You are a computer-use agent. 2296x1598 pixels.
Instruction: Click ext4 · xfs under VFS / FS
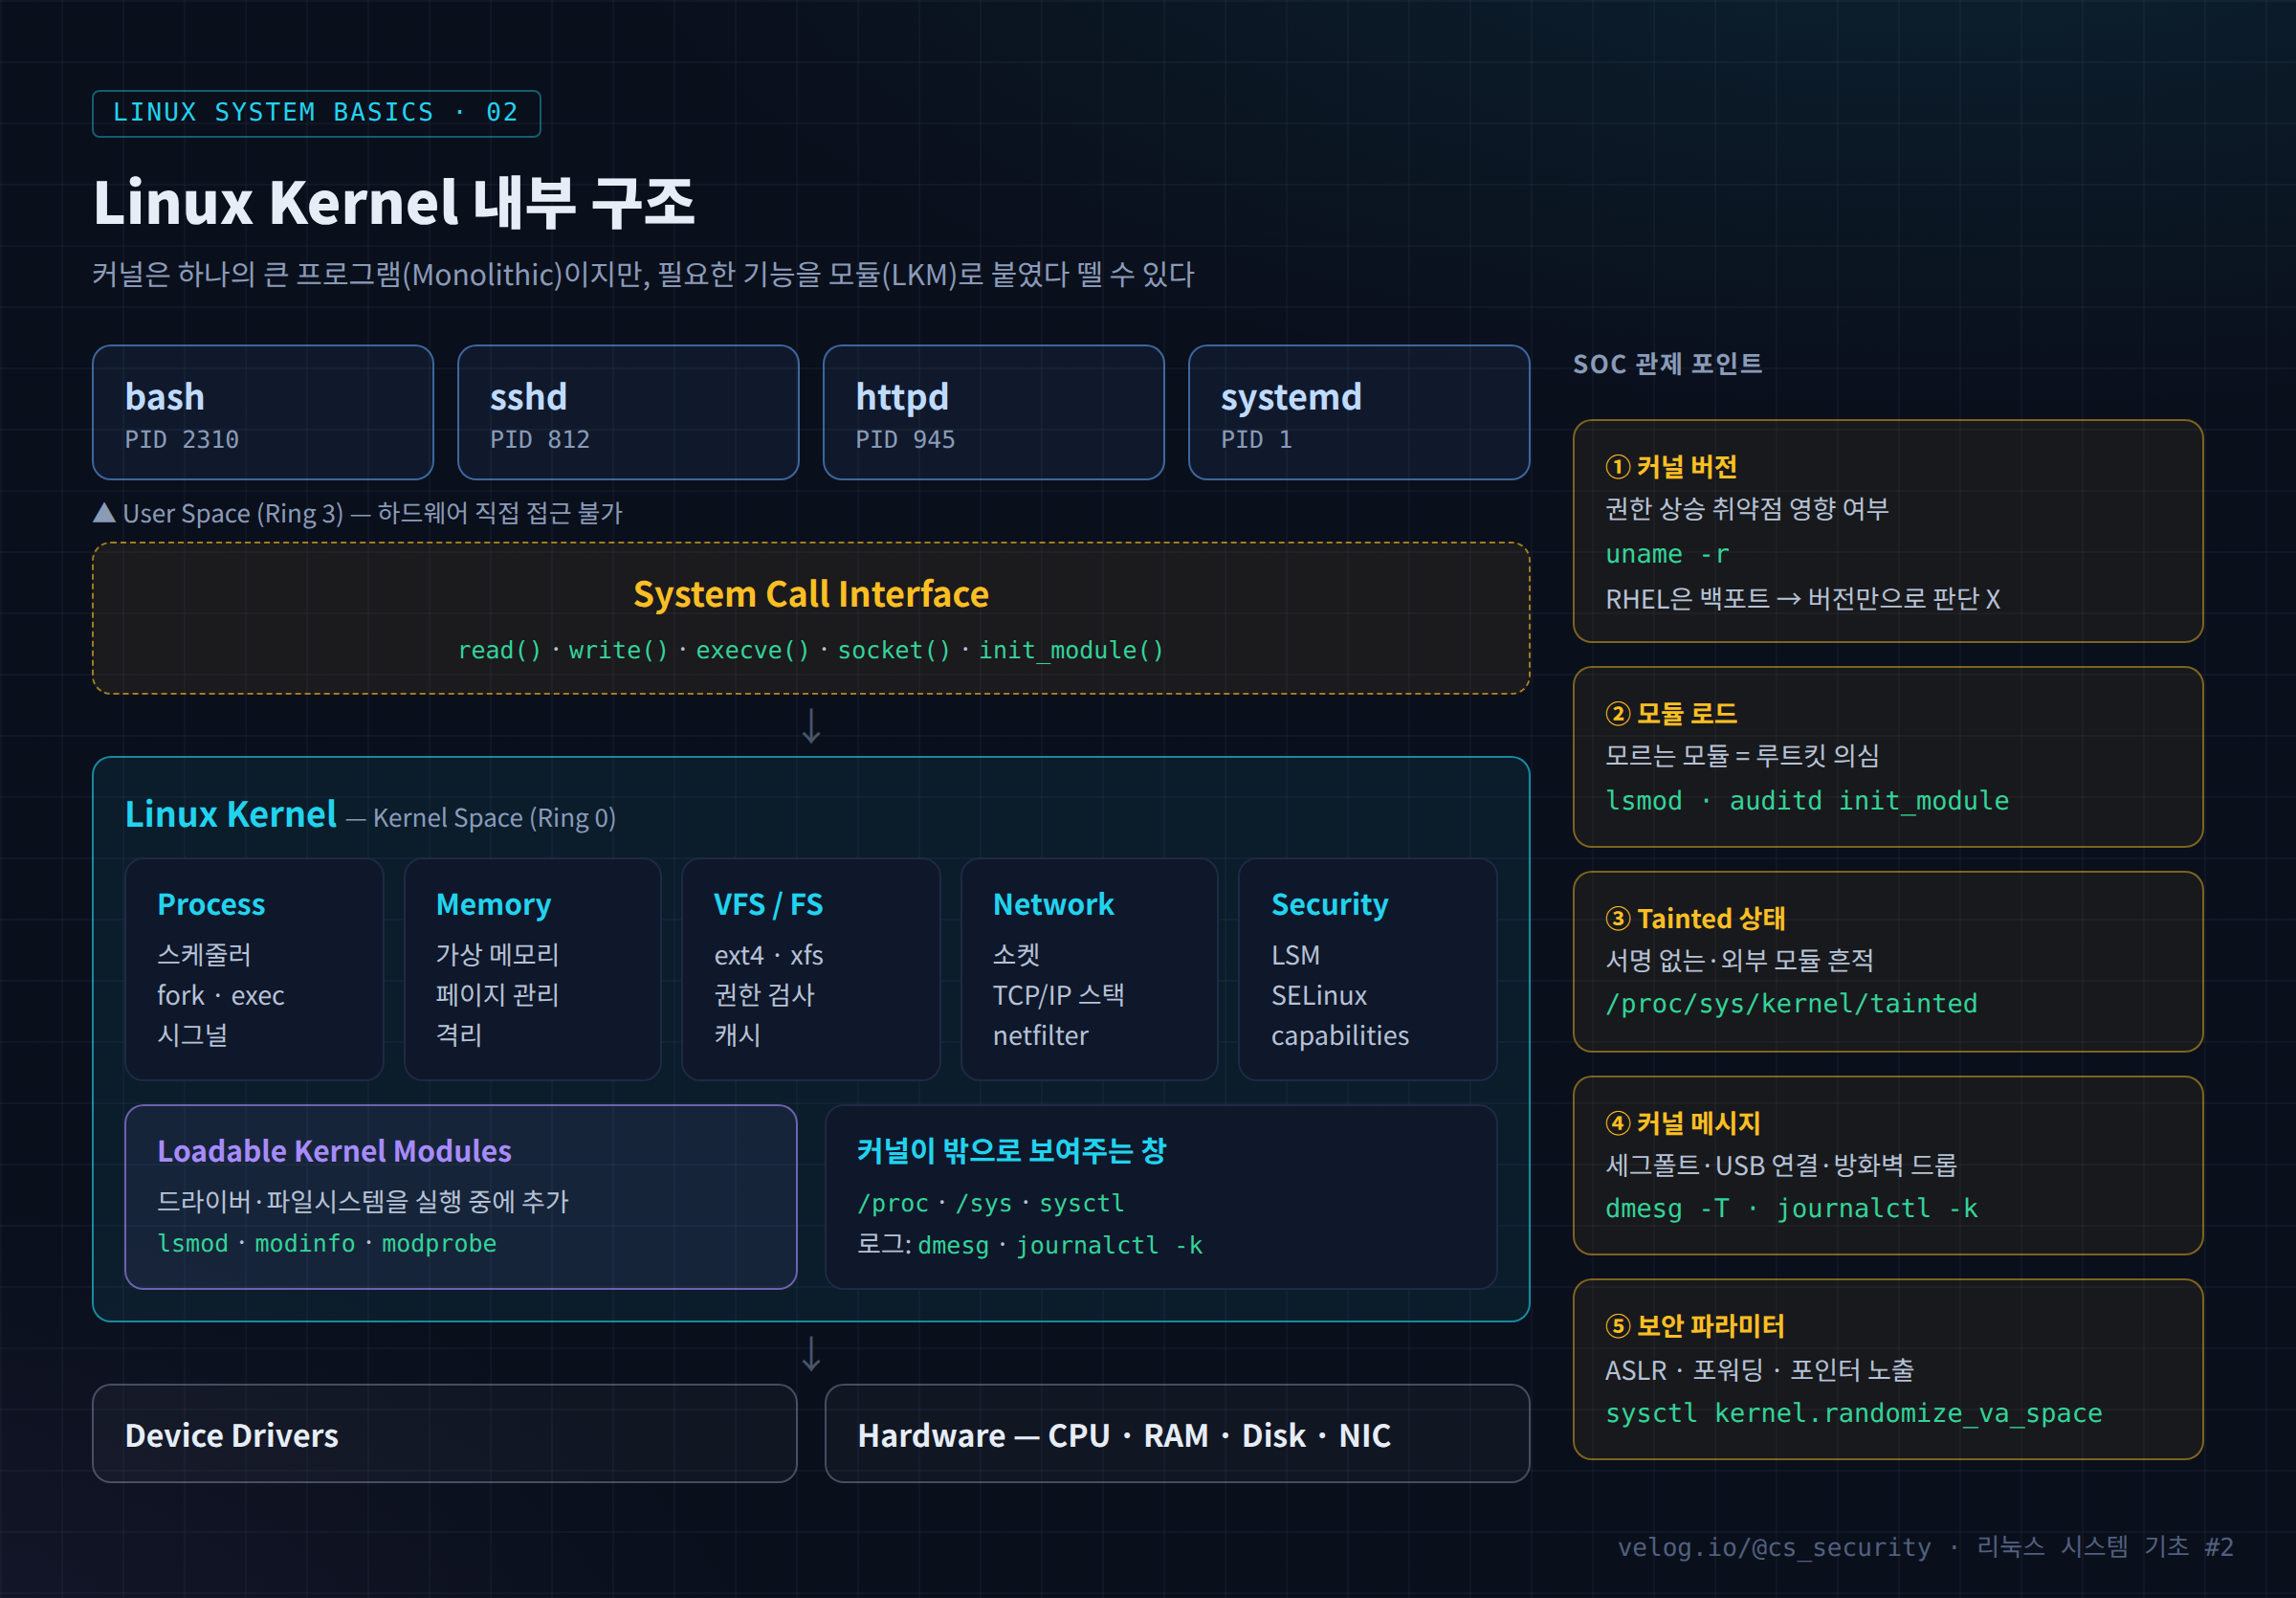point(768,955)
